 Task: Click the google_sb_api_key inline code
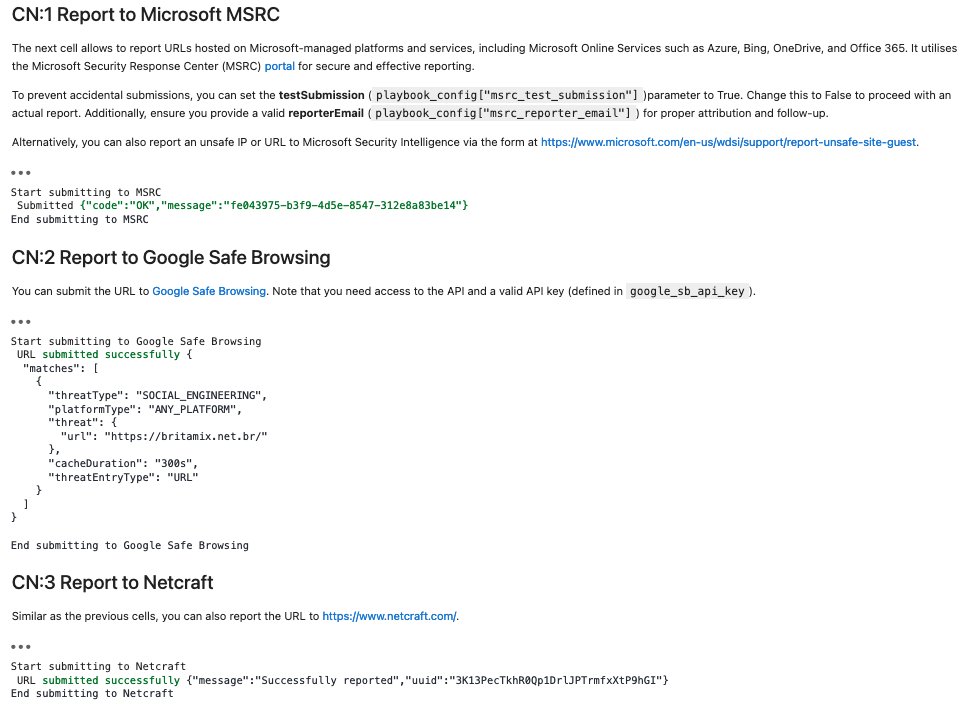click(x=687, y=291)
